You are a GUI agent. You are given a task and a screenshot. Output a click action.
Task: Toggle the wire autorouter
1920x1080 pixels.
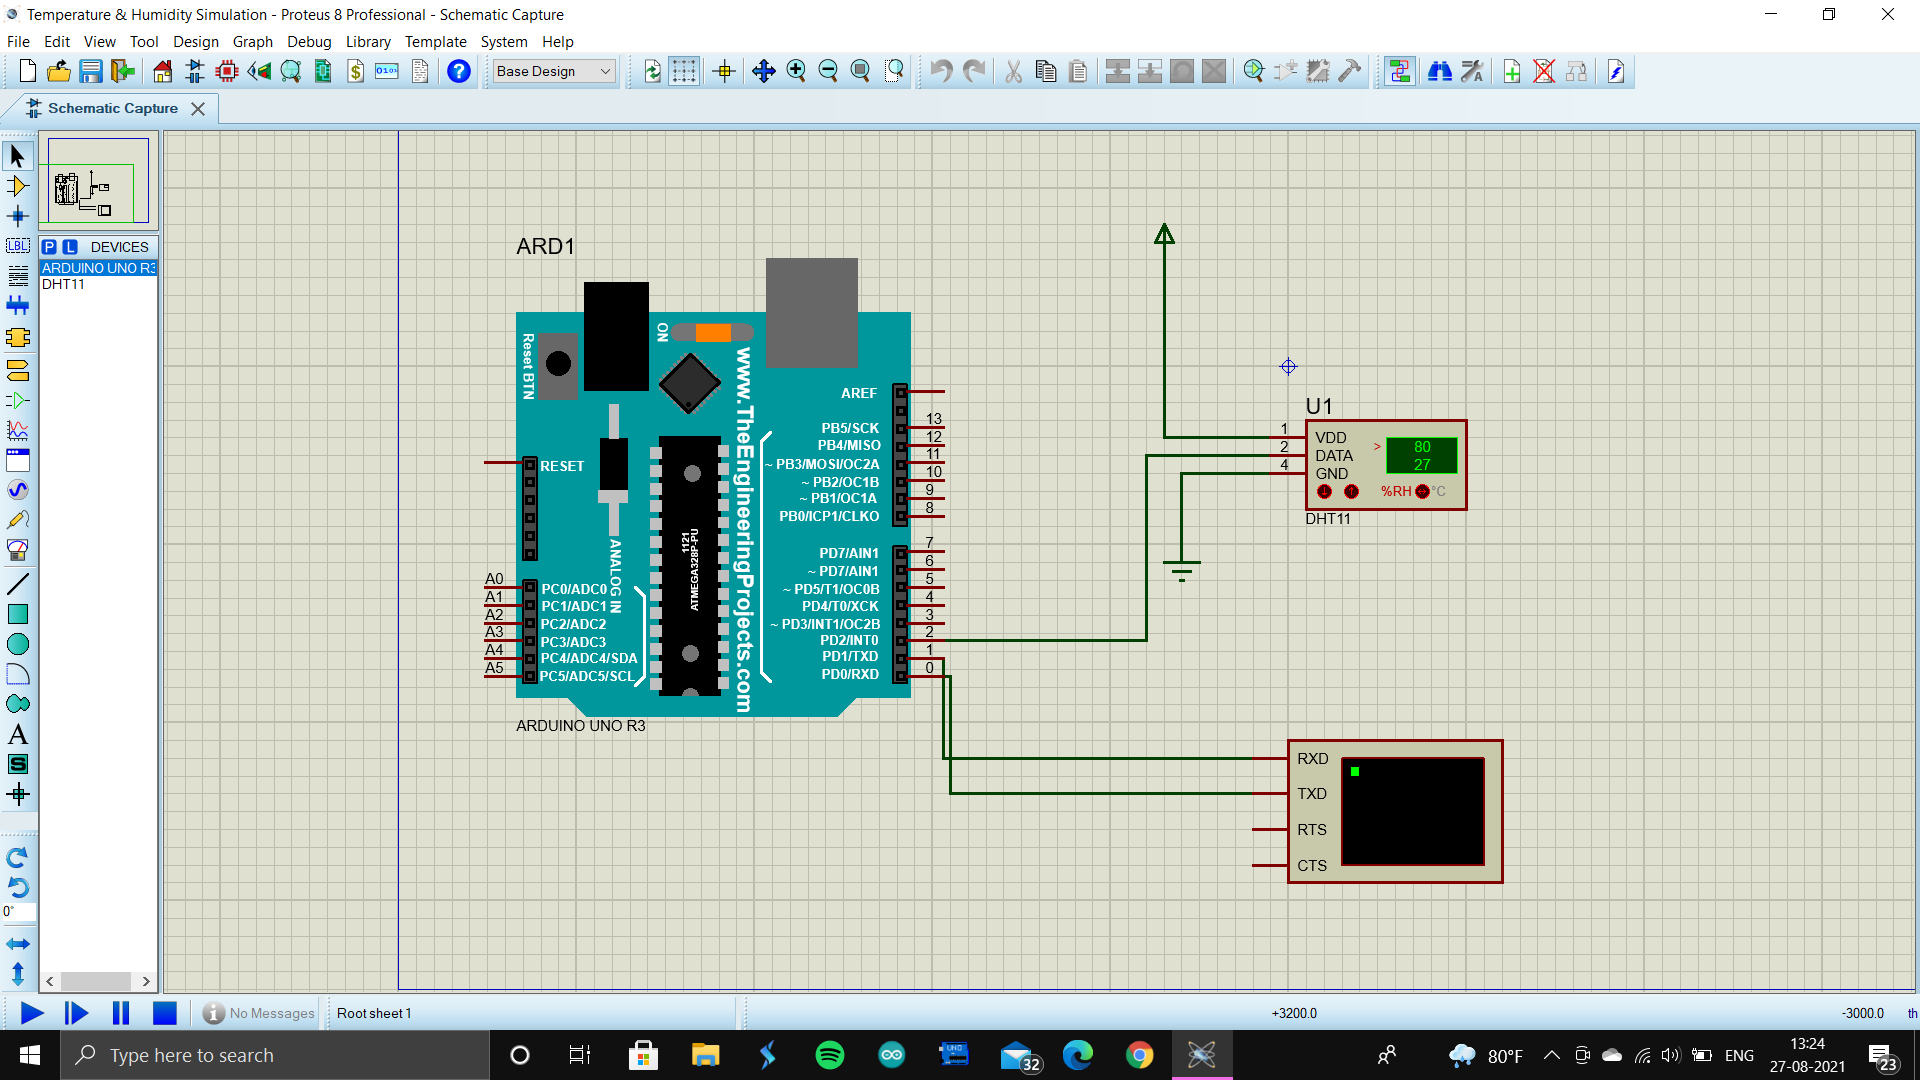[x=1400, y=71]
